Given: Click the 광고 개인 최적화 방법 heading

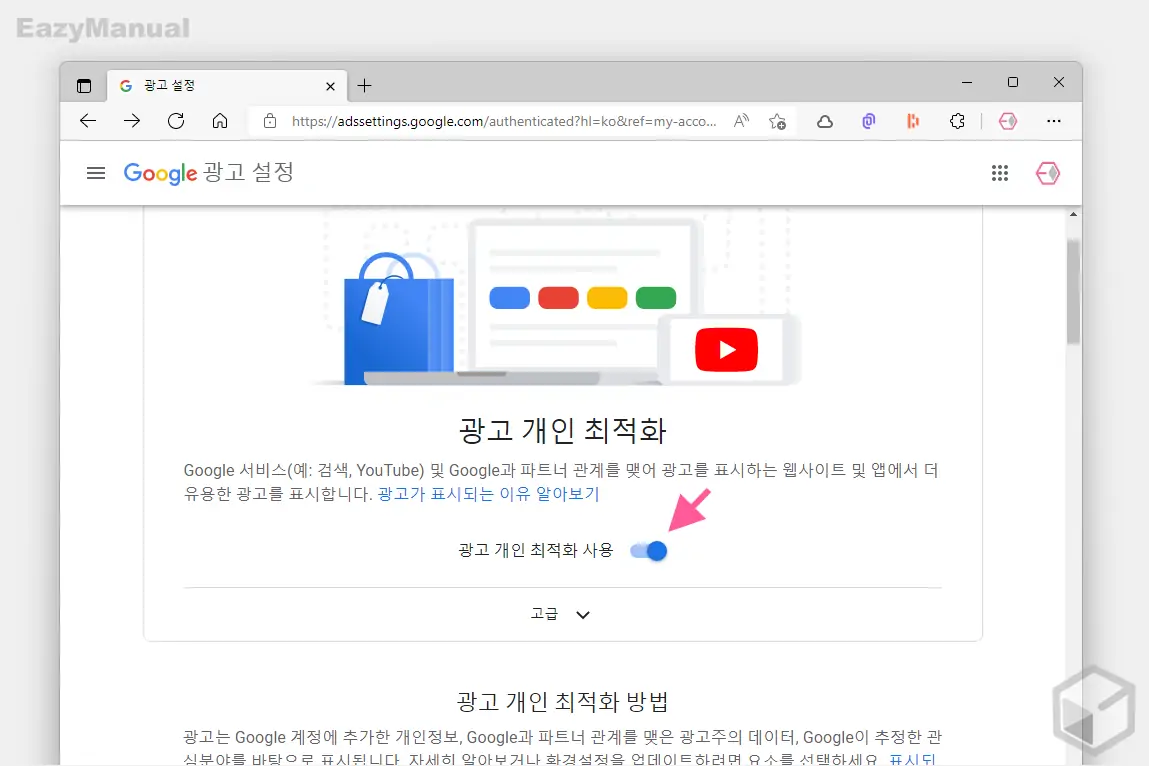Looking at the screenshot, I should 563,701.
